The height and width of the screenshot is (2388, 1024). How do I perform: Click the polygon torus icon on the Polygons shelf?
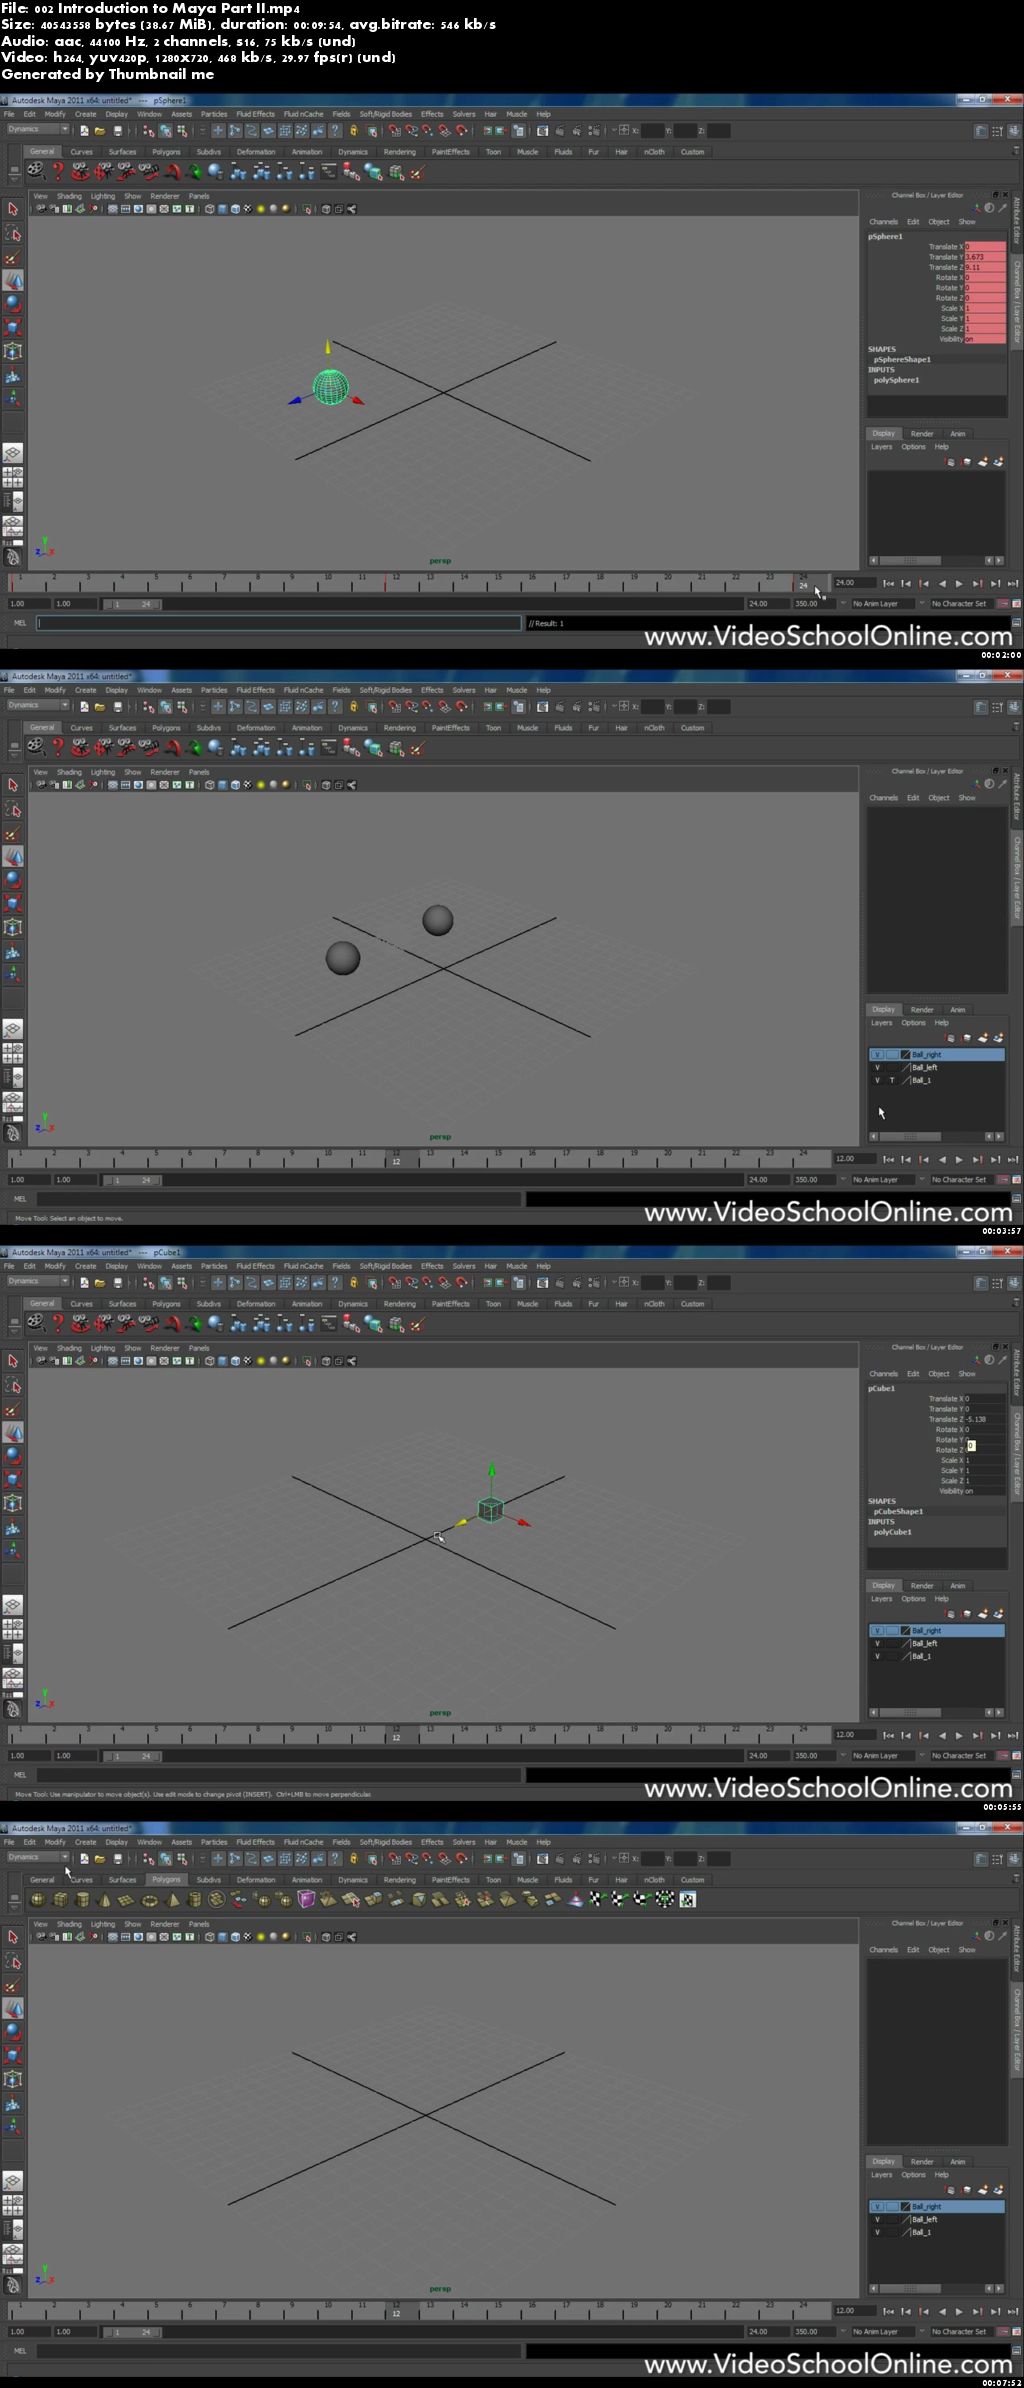pos(150,1900)
